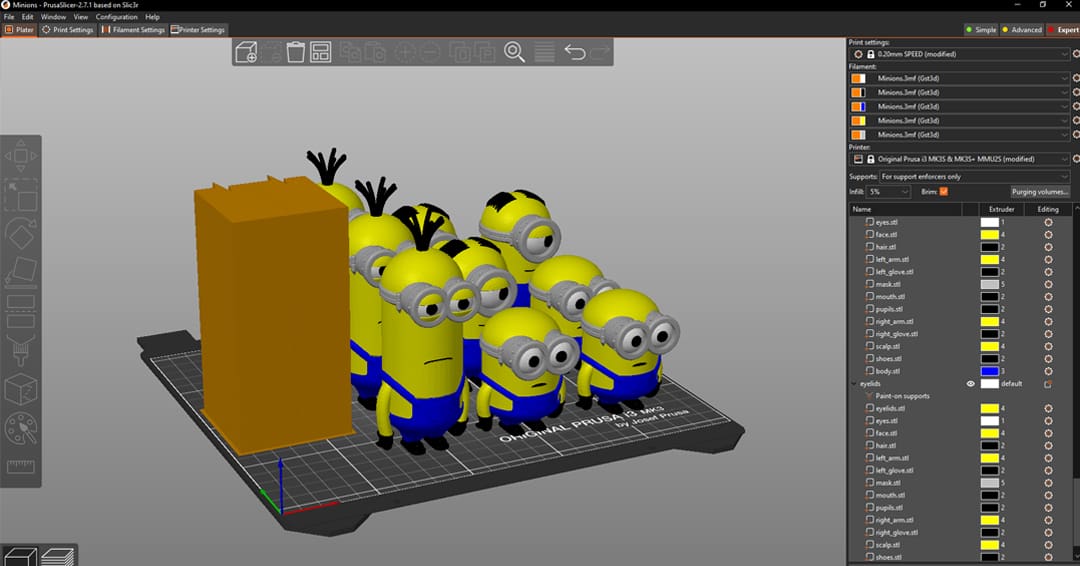
Task: Switch to Expert mode
Action: coord(1063,30)
